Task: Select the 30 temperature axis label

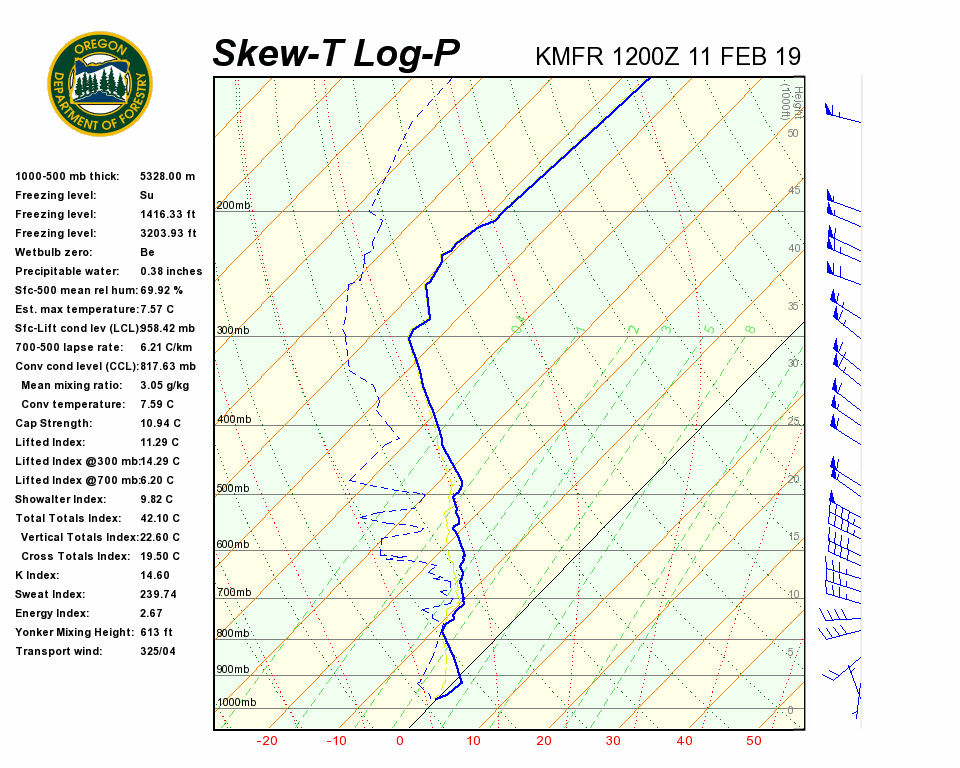Action: click(x=613, y=741)
